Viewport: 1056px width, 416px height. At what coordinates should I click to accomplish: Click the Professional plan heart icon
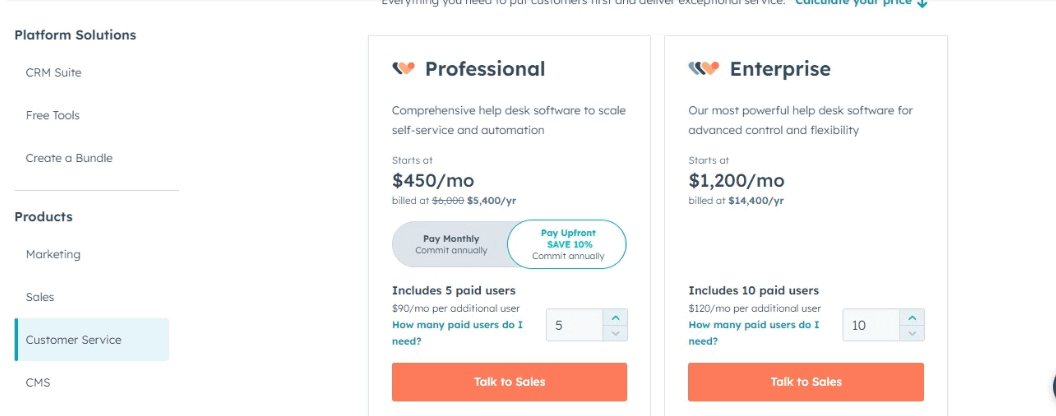(403, 69)
